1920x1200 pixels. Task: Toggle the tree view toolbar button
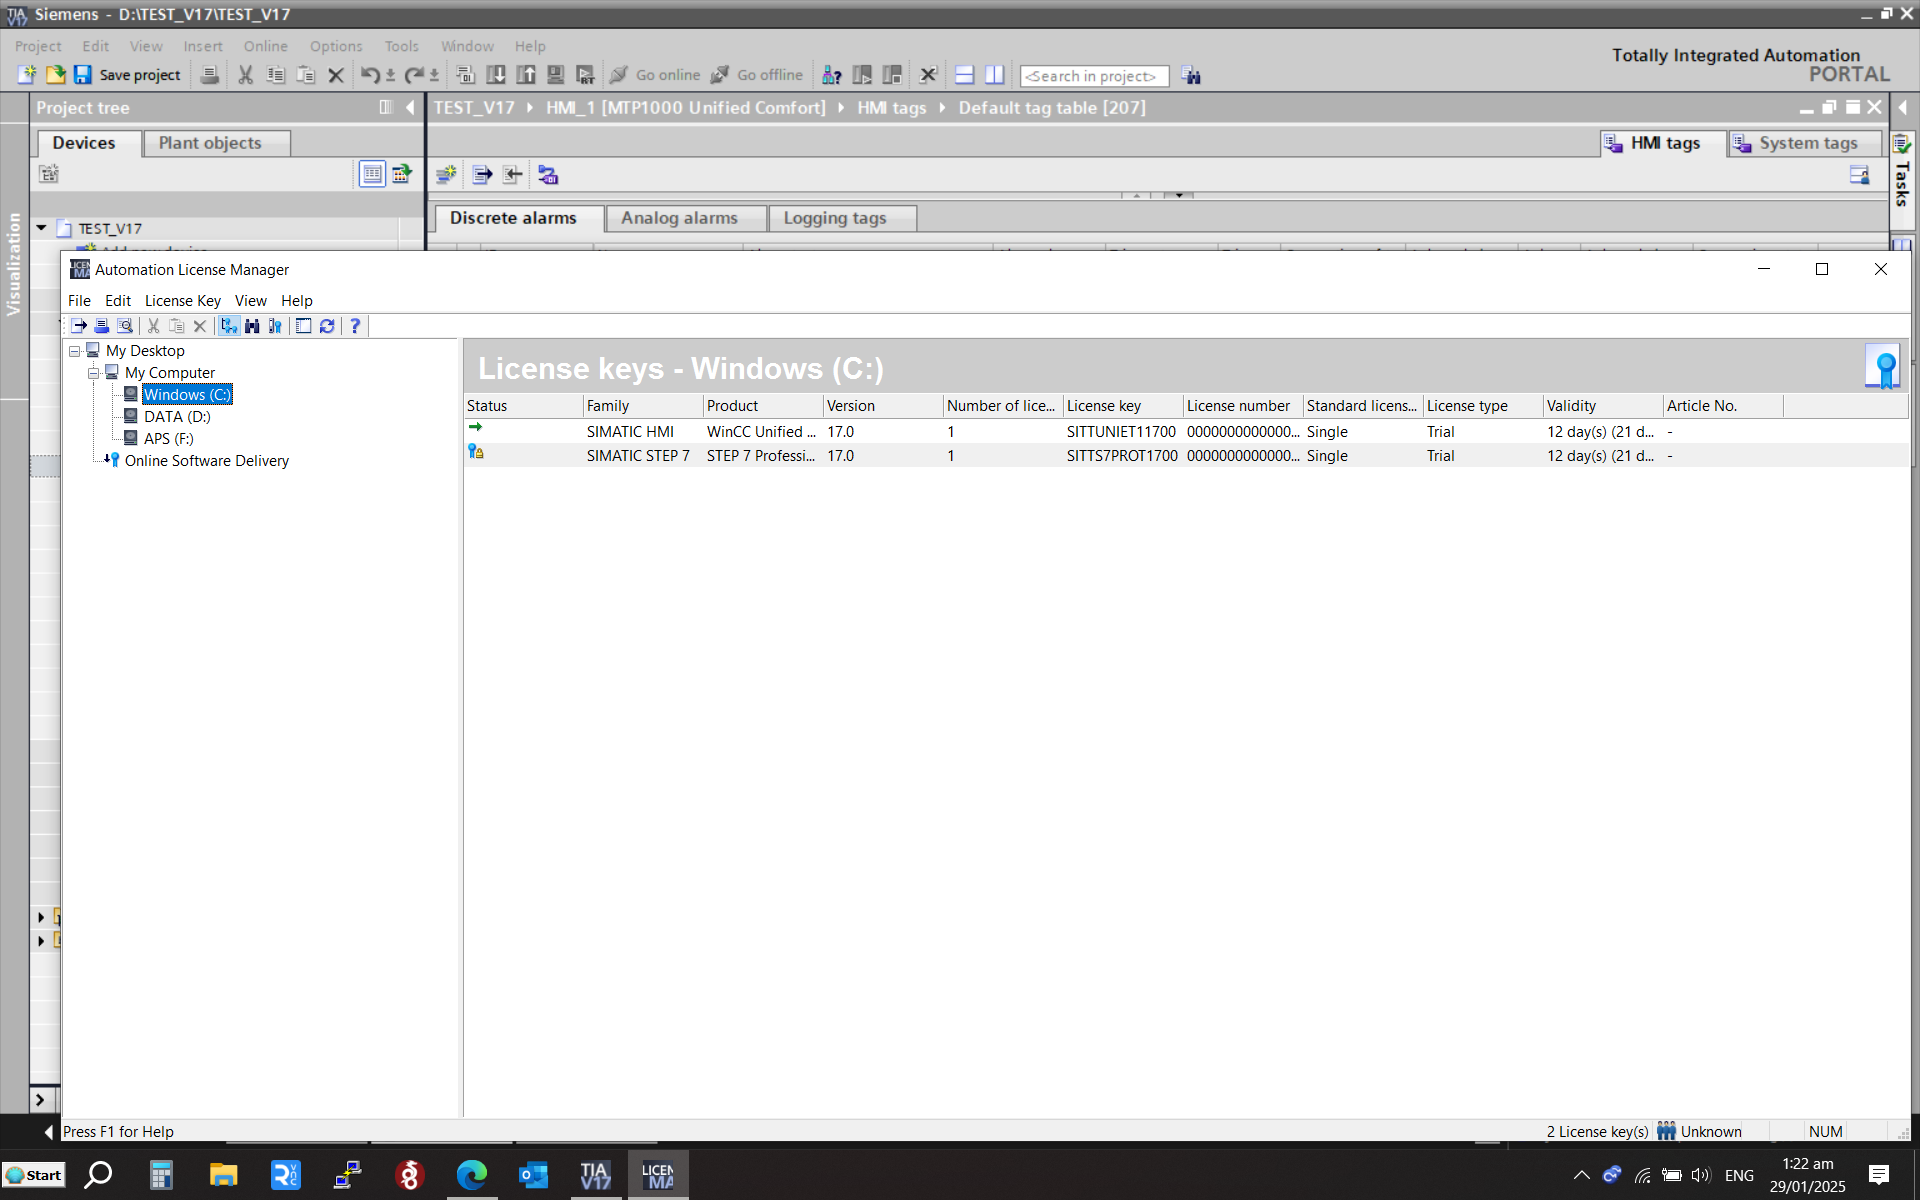click(x=229, y=326)
